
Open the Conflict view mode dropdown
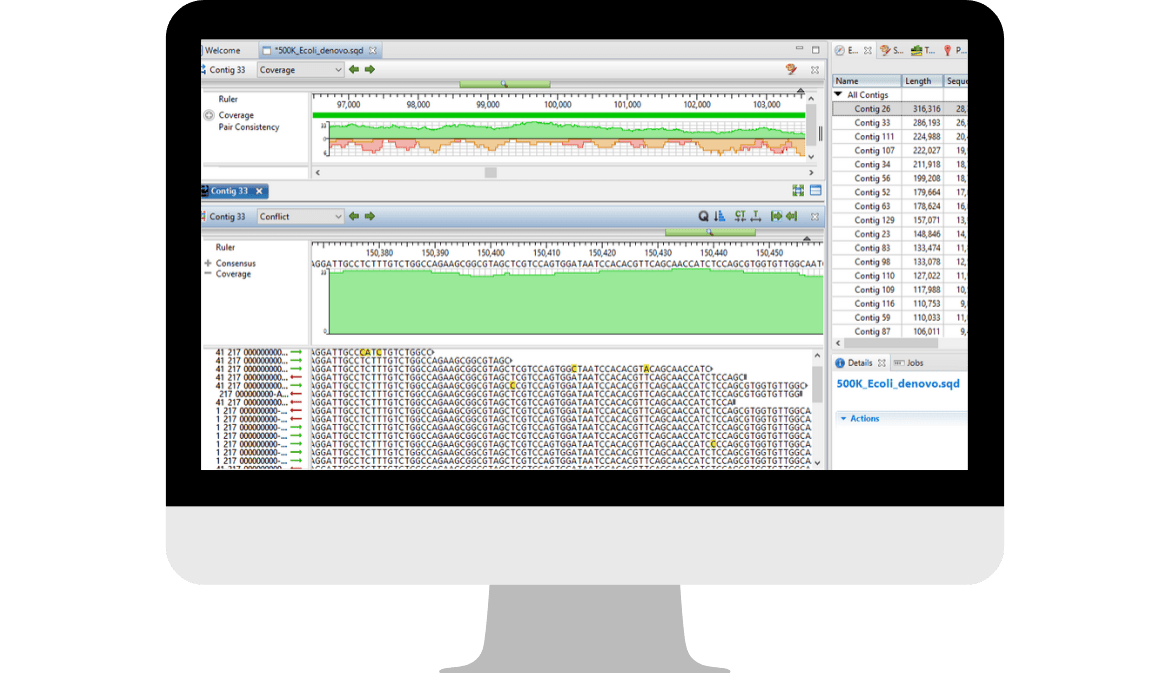(x=301, y=215)
